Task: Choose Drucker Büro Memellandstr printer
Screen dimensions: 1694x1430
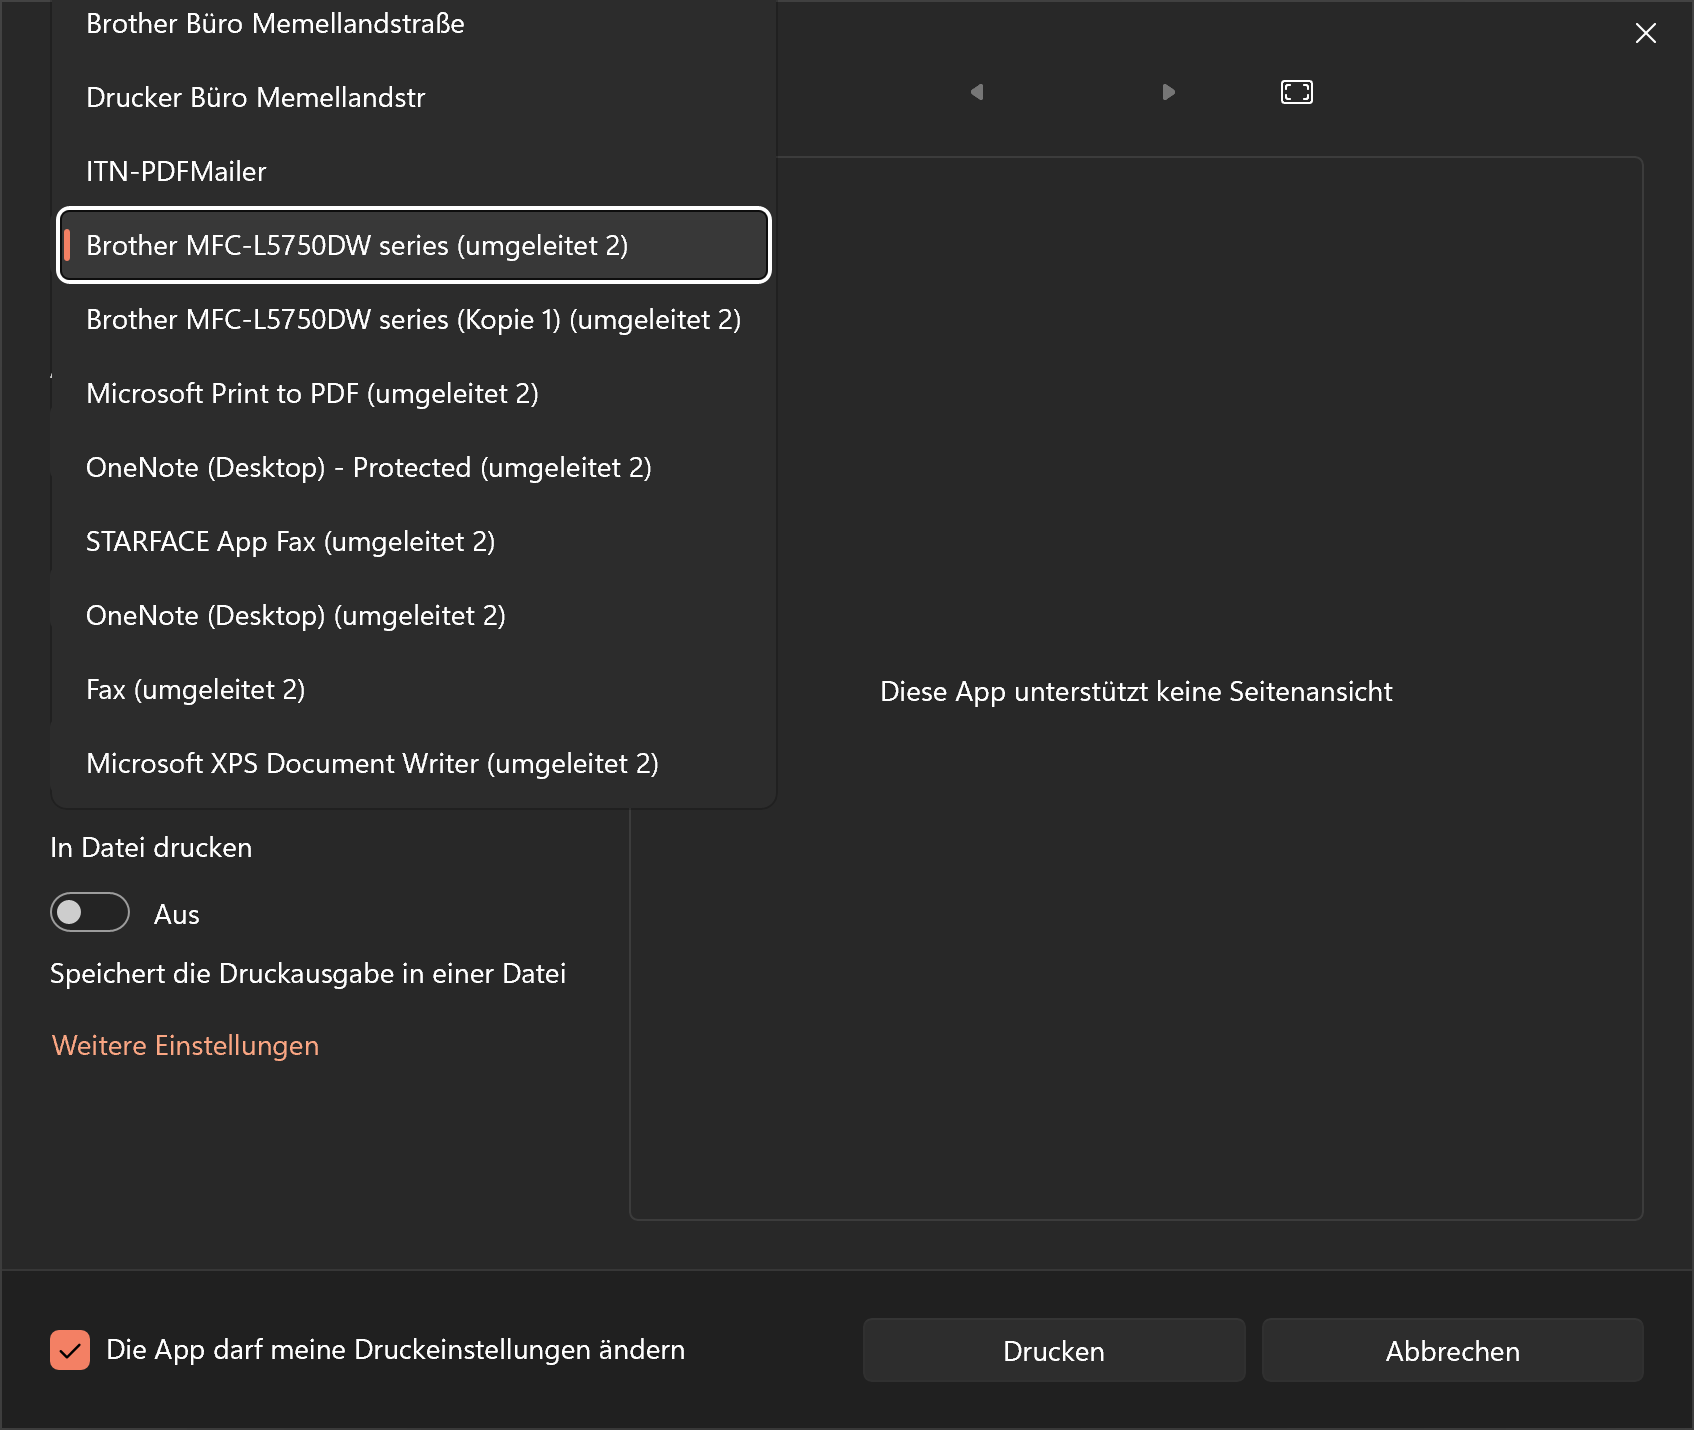Action: tap(414, 98)
